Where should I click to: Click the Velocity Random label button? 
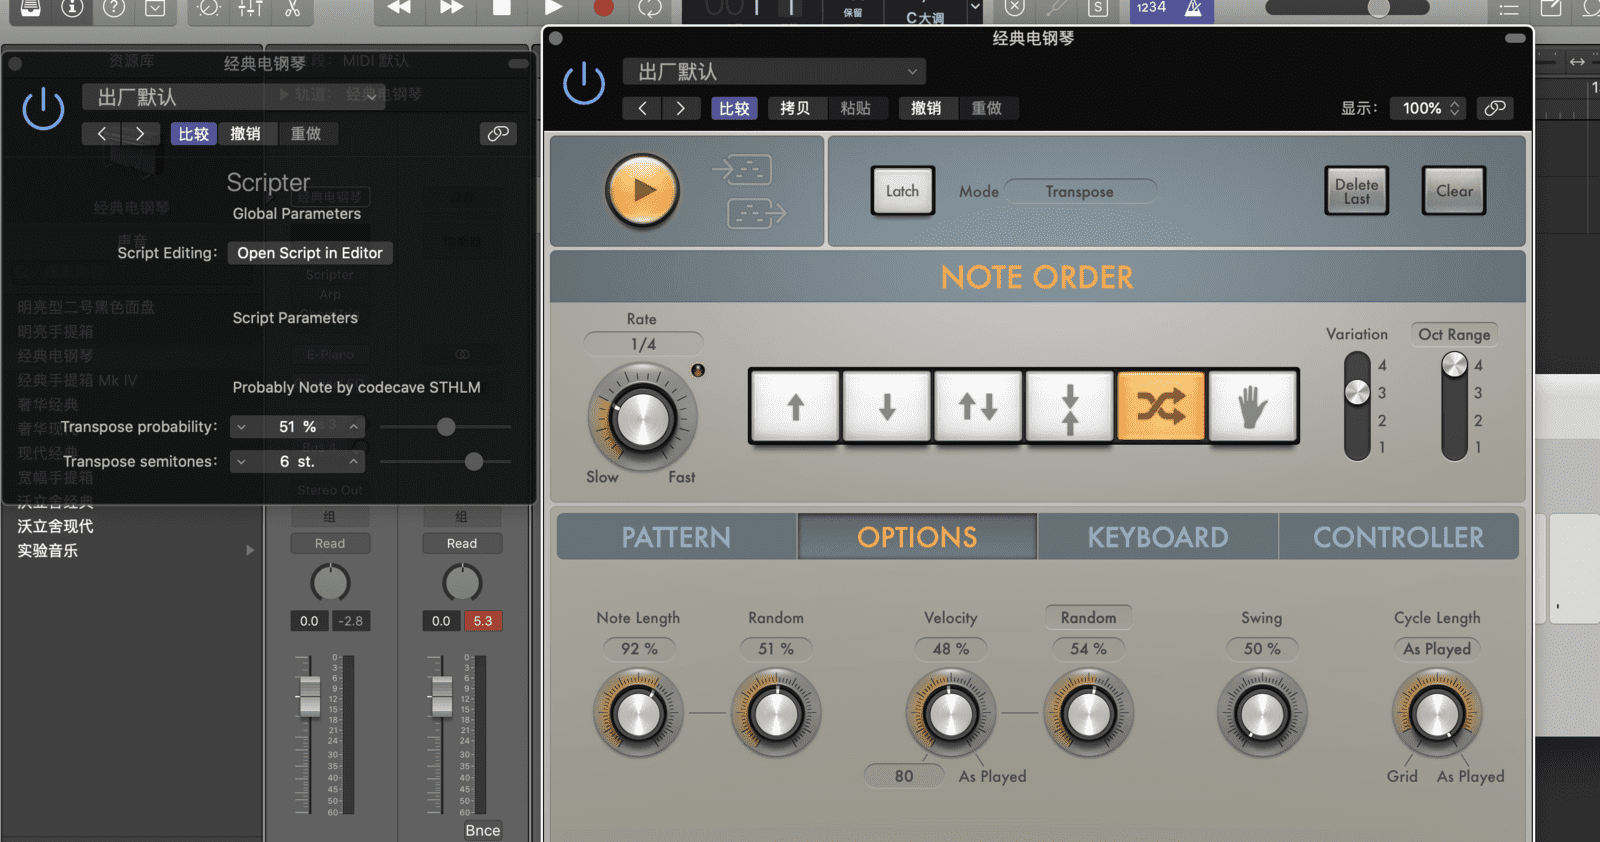pos(1088,618)
